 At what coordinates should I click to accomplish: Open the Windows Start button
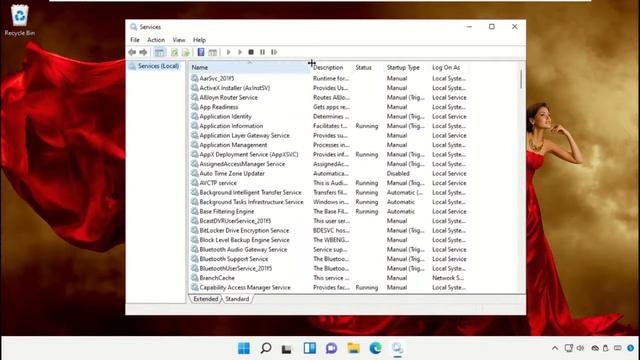[x=244, y=348]
